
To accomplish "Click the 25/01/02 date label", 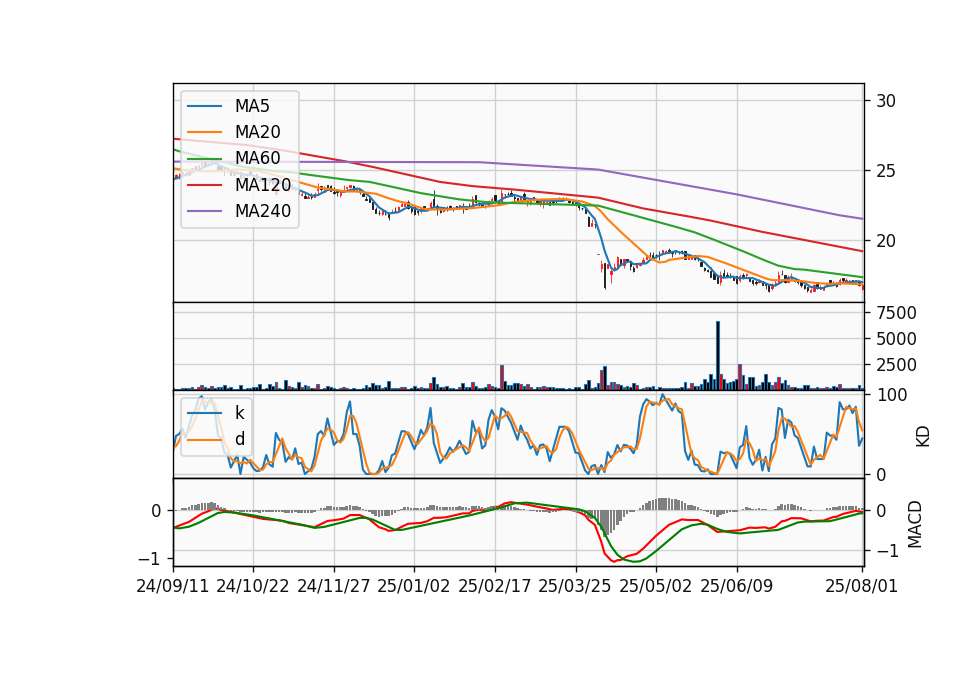I will pos(414,586).
